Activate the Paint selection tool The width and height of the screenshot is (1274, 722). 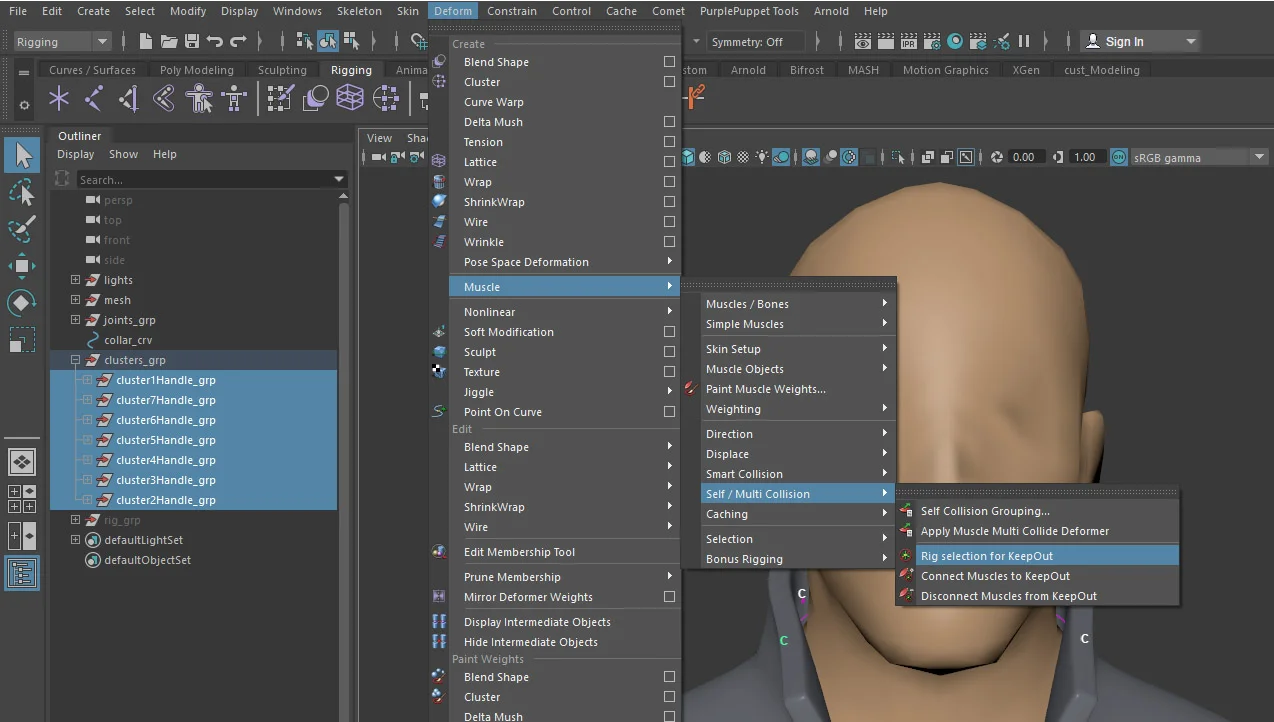(x=23, y=229)
